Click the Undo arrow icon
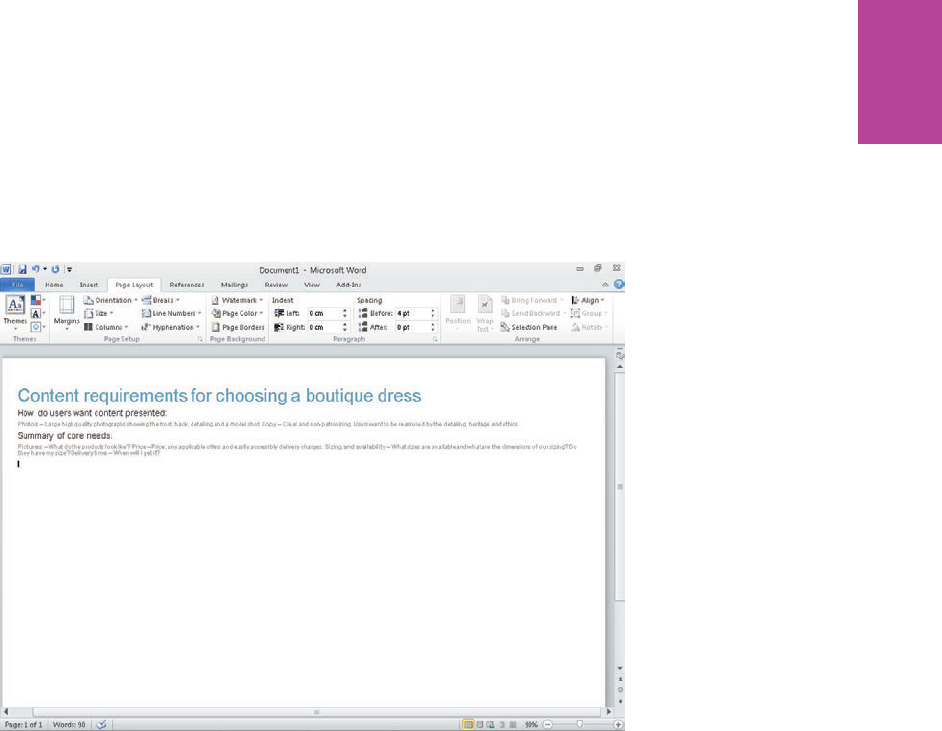The width and height of the screenshot is (942, 731). tap(35, 269)
